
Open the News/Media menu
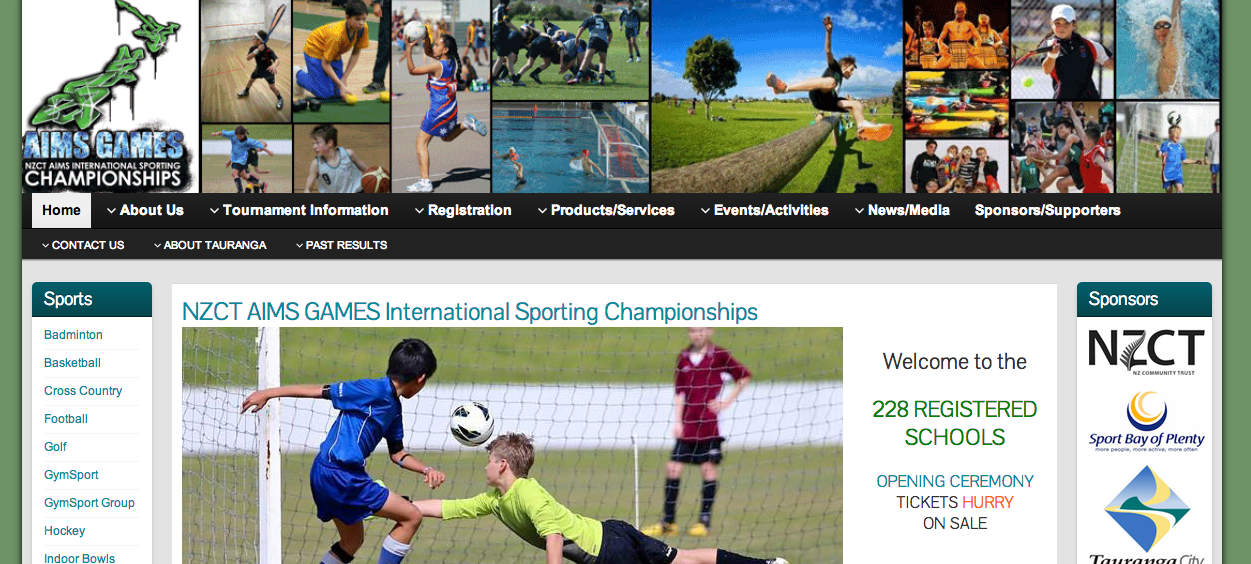click(x=902, y=210)
